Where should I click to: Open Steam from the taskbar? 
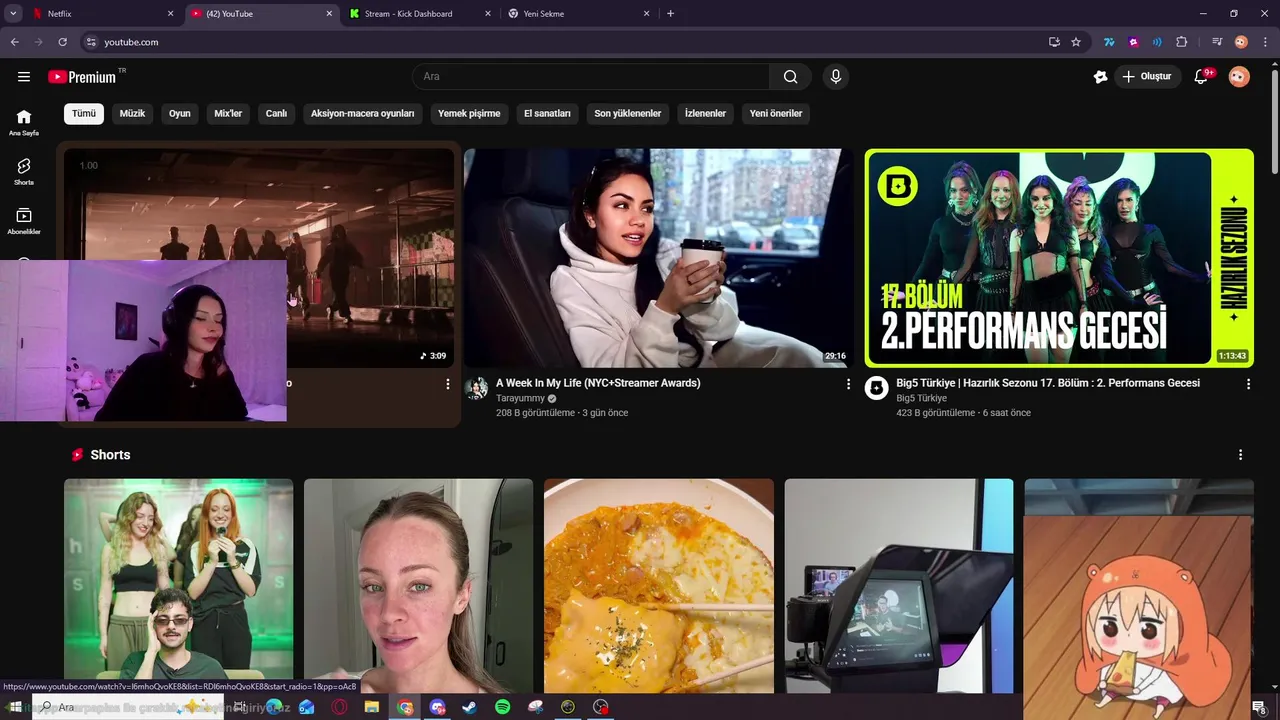[x=469, y=707]
